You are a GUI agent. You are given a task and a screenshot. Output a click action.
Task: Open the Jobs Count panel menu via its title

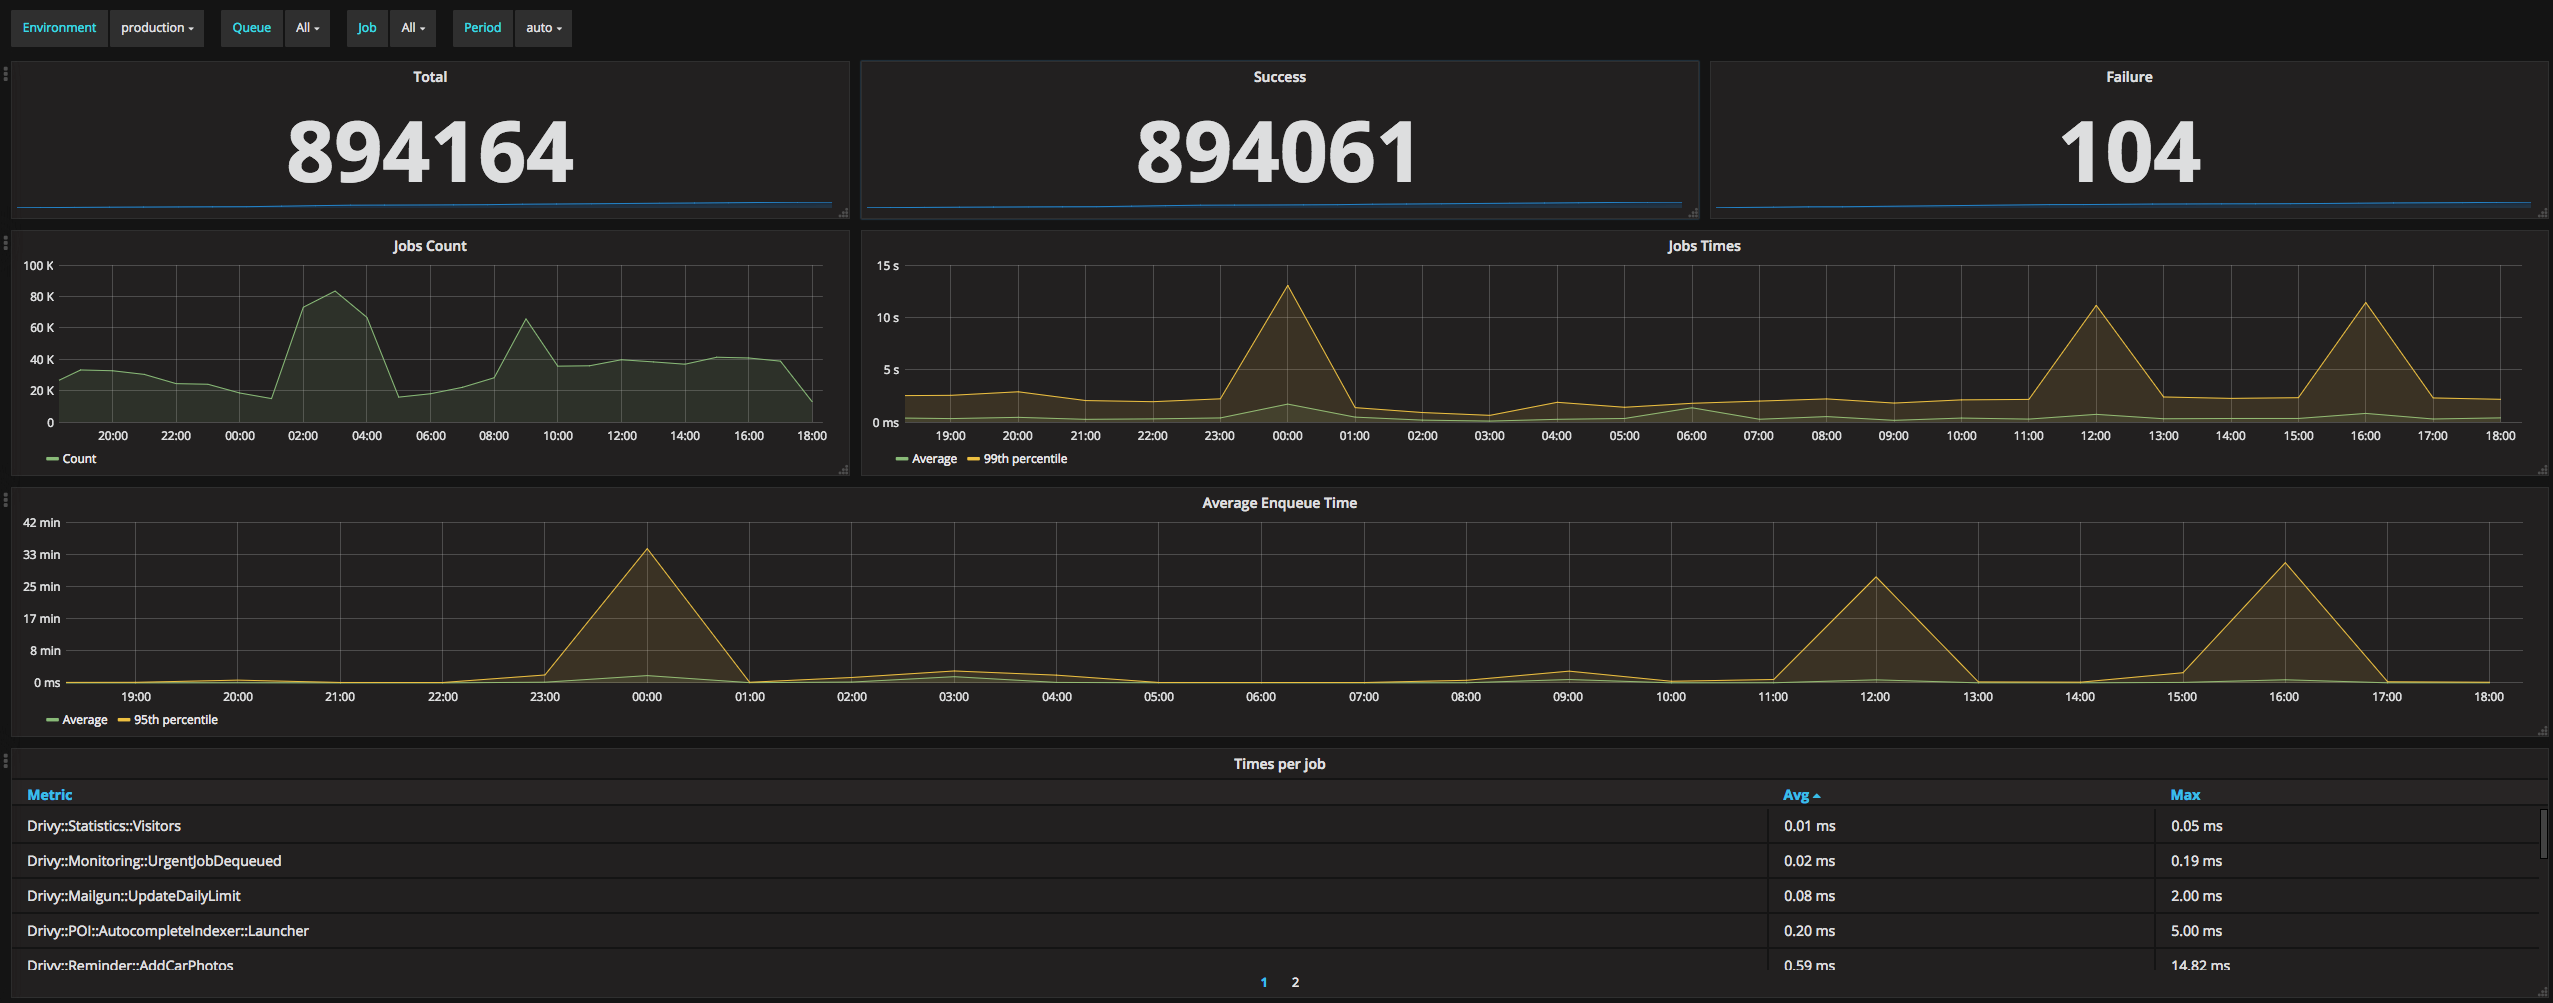(428, 245)
